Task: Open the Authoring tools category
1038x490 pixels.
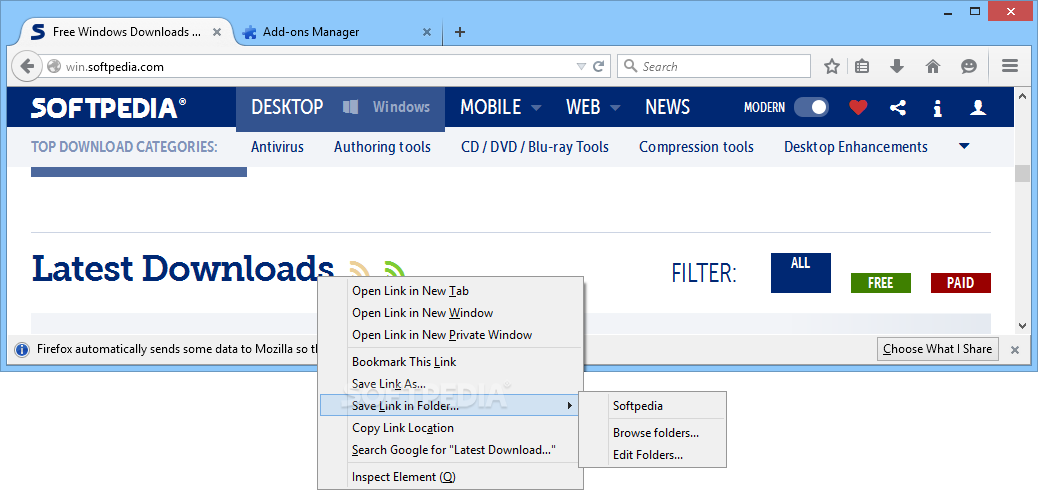Action: (x=383, y=147)
